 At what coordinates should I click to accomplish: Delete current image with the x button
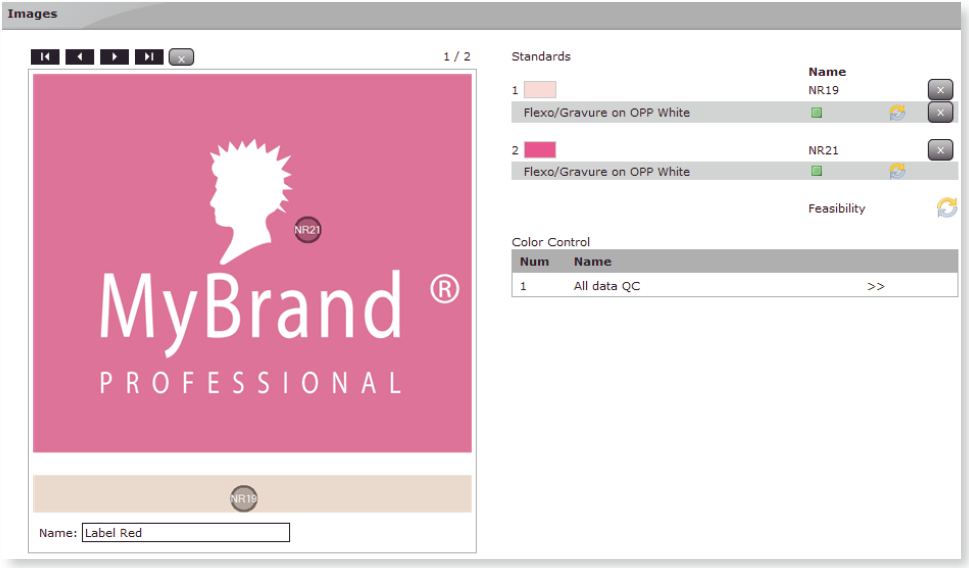(x=181, y=57)
